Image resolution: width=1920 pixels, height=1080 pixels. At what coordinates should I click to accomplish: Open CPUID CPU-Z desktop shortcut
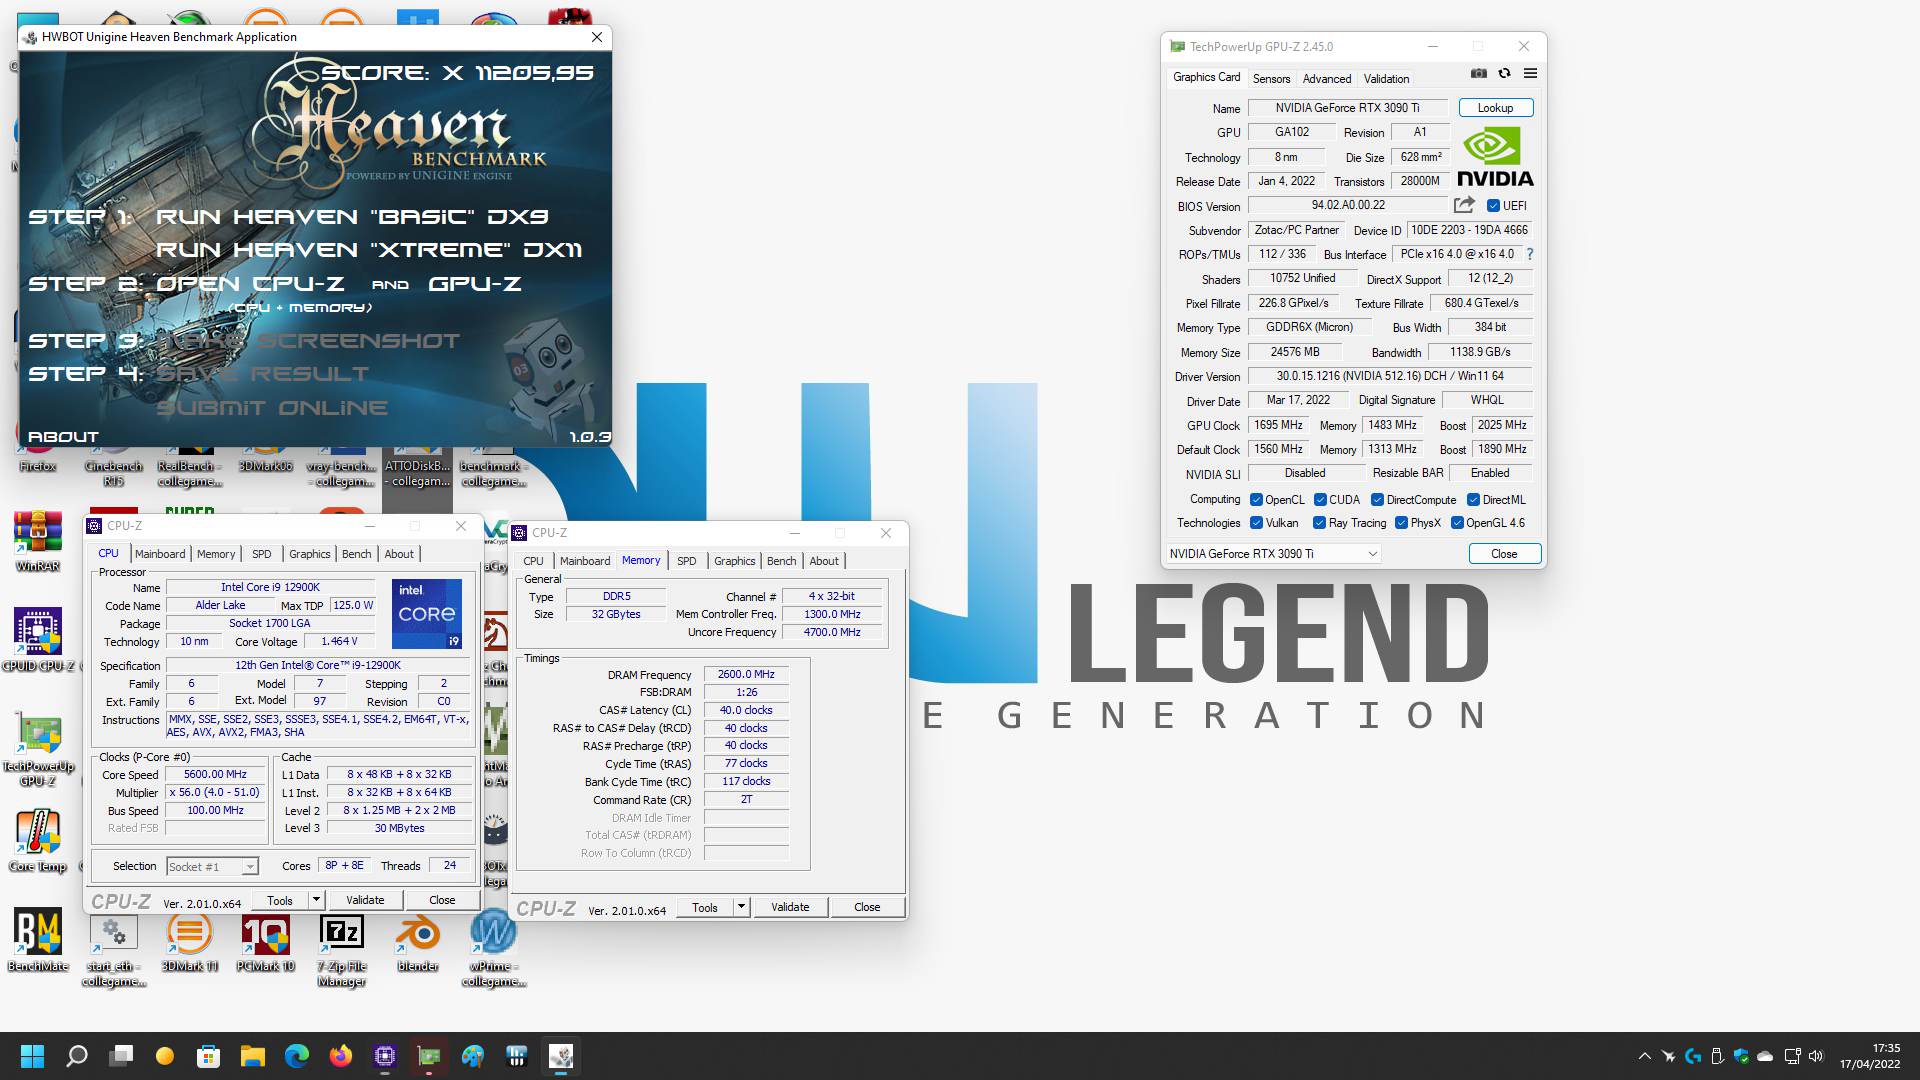tap(37, 640)
